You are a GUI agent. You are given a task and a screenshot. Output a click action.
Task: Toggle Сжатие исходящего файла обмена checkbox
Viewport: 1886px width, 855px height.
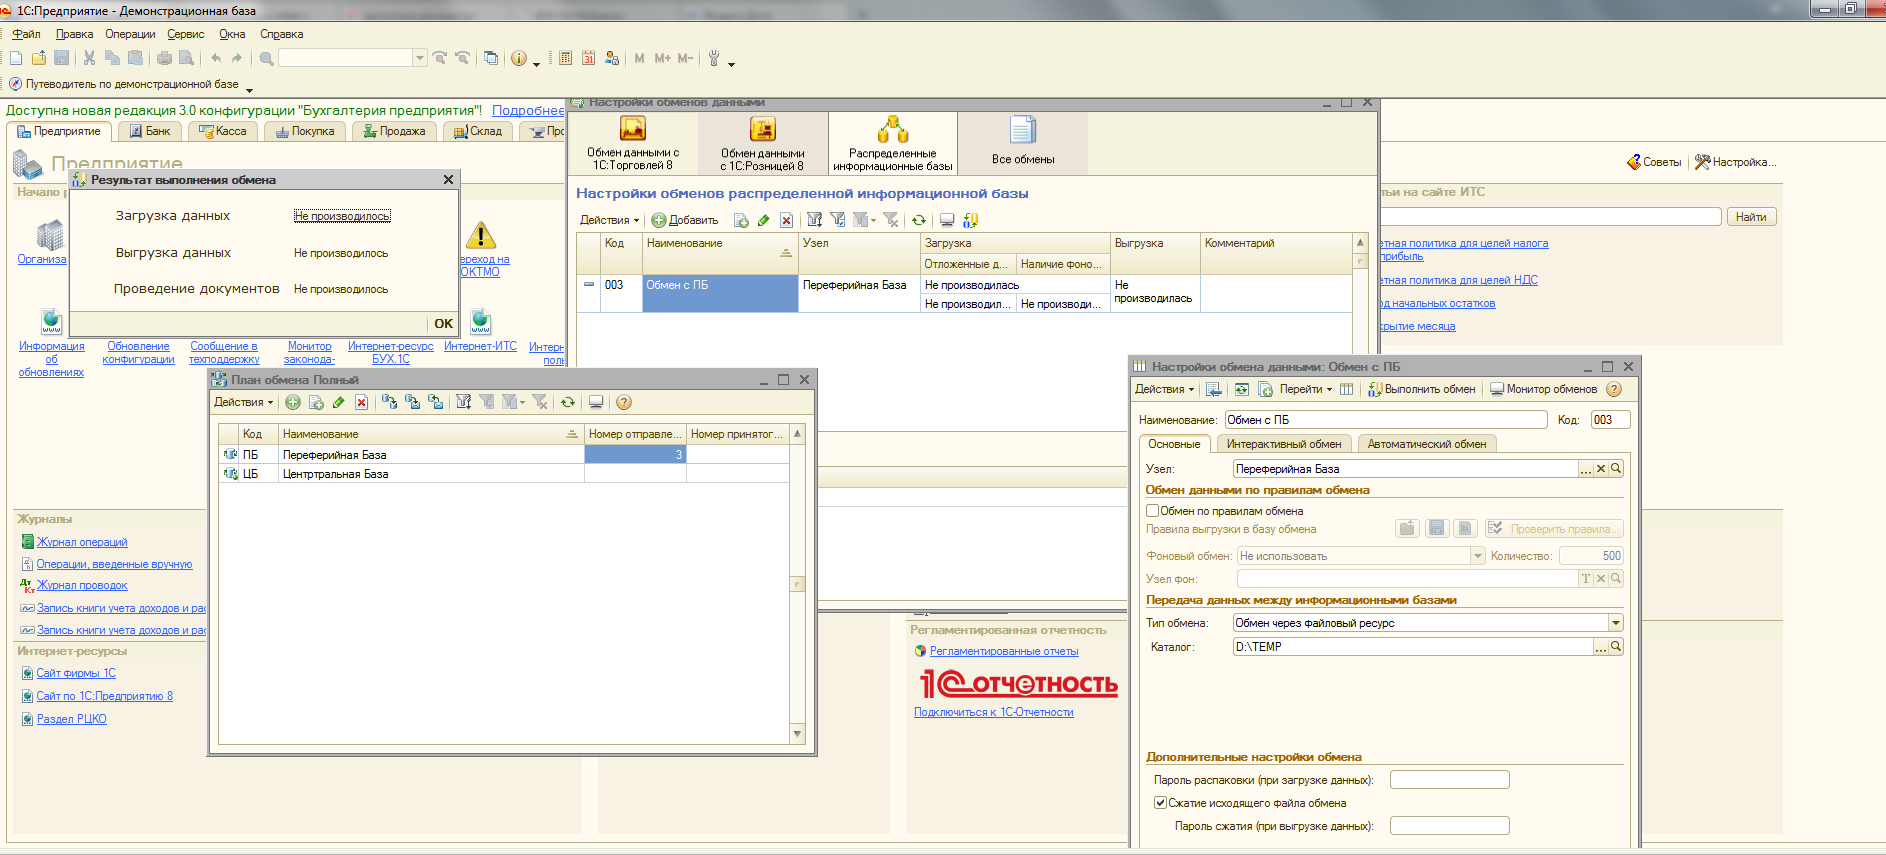pyautogui.click(x=1160, y=802)
